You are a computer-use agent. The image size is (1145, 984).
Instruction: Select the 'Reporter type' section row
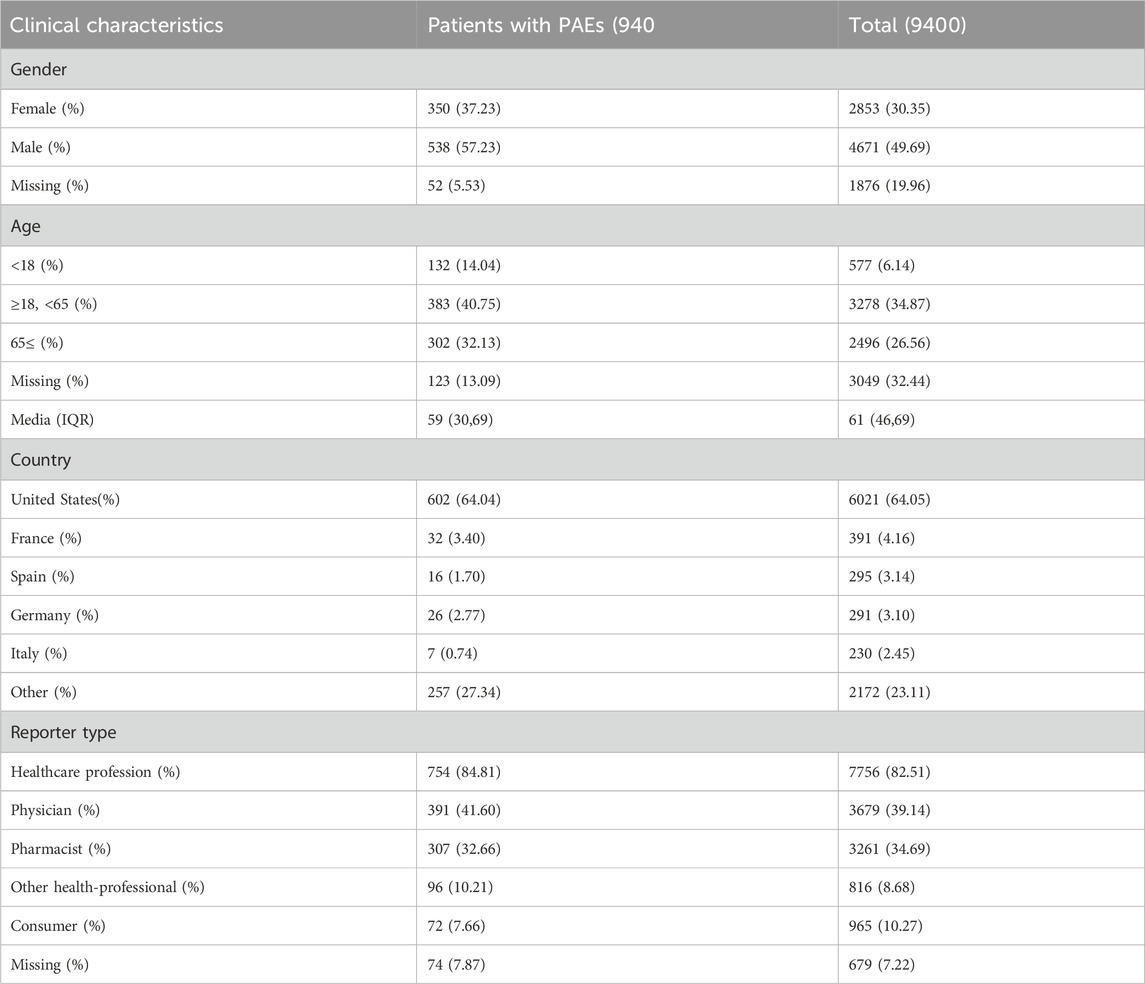(572, 732)
